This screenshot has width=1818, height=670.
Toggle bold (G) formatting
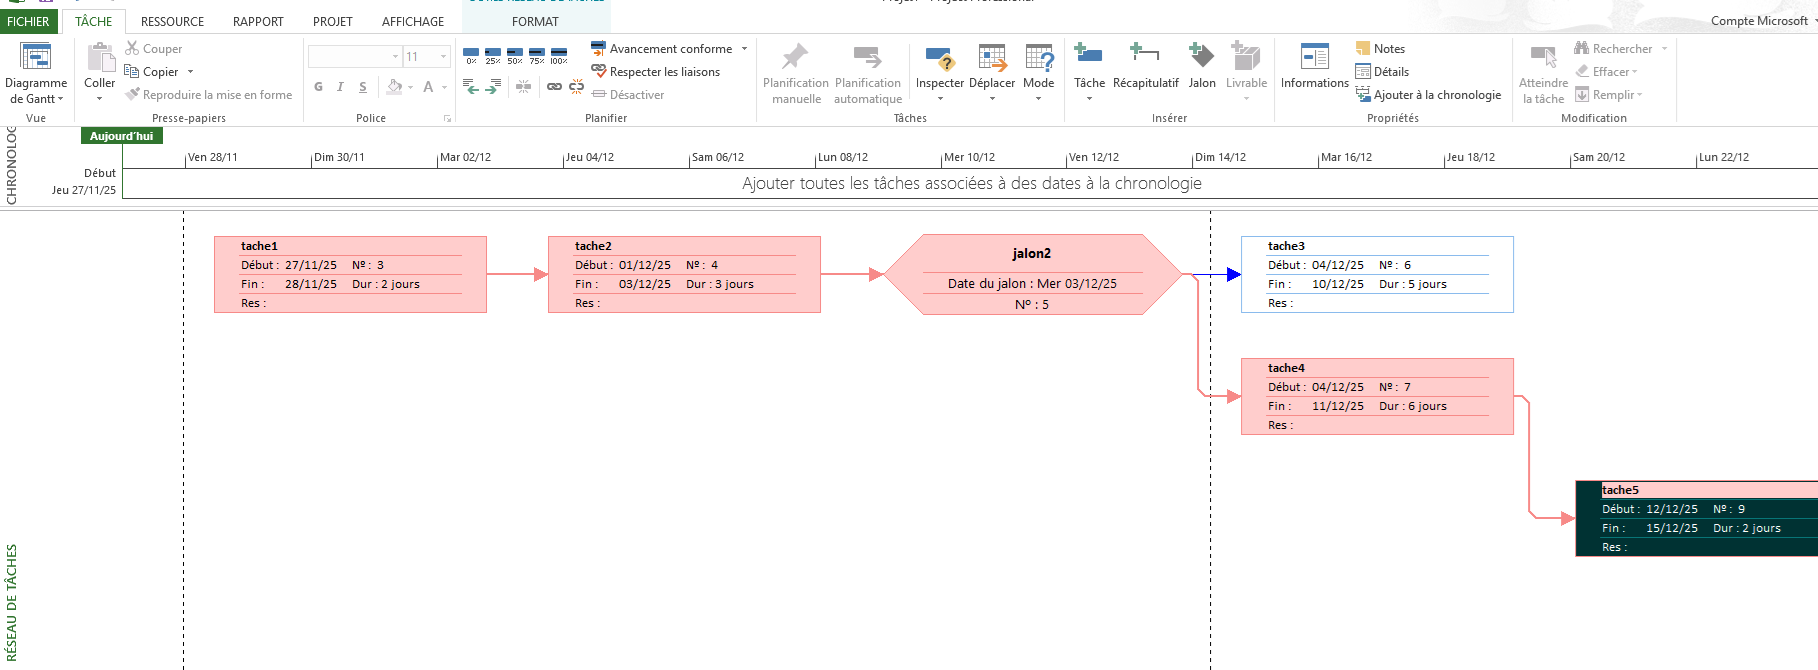coord(318,87)
